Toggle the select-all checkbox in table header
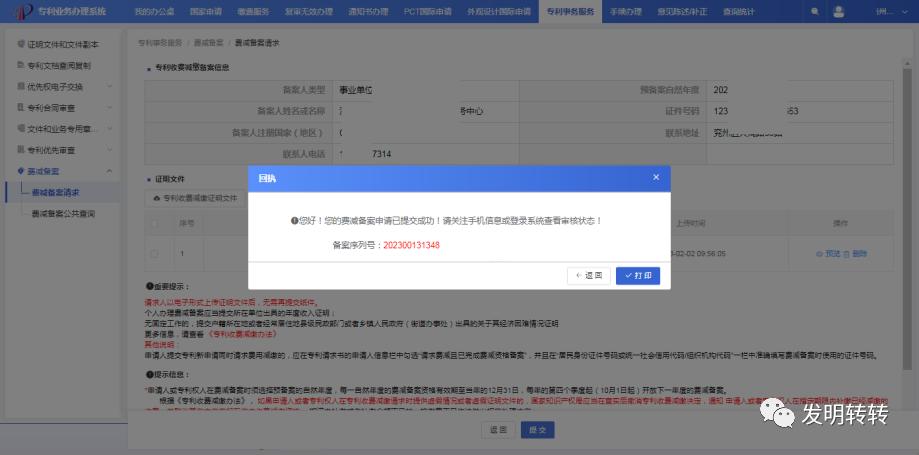Image resolution: width=919 pixels, height=455 pixels. click(x=155, y=223)
